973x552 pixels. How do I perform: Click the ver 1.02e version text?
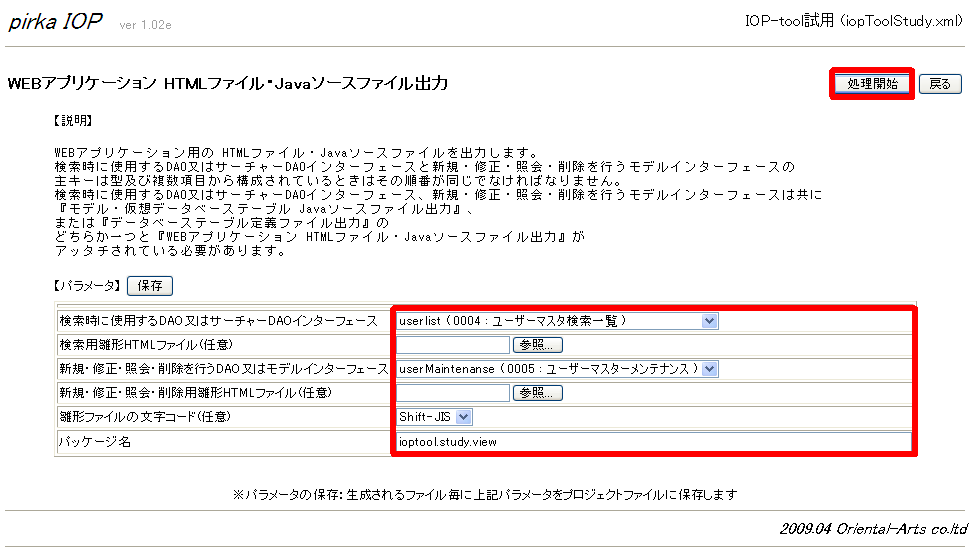click(x=145, y=25)
